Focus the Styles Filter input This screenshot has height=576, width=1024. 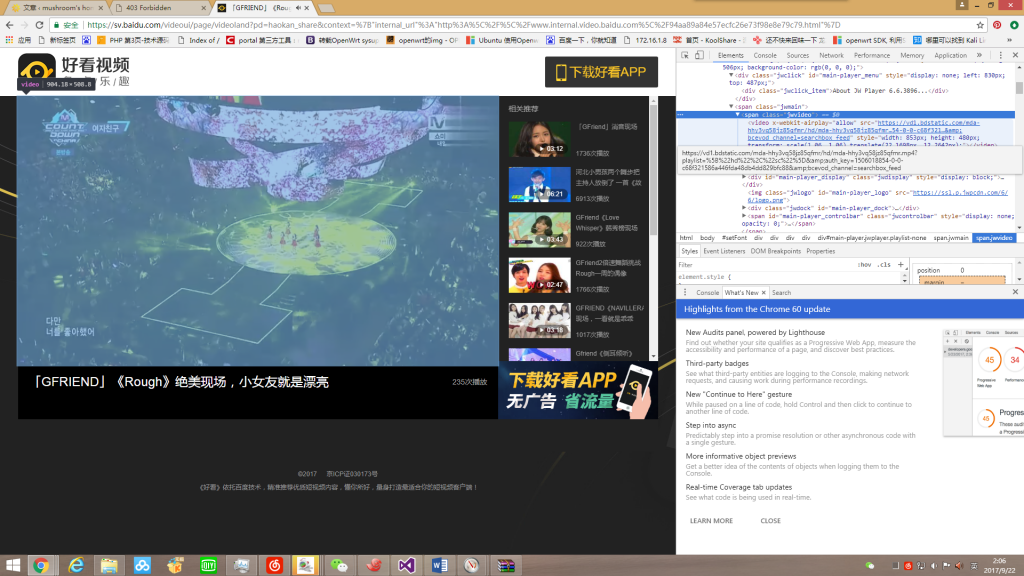point(764,265)
